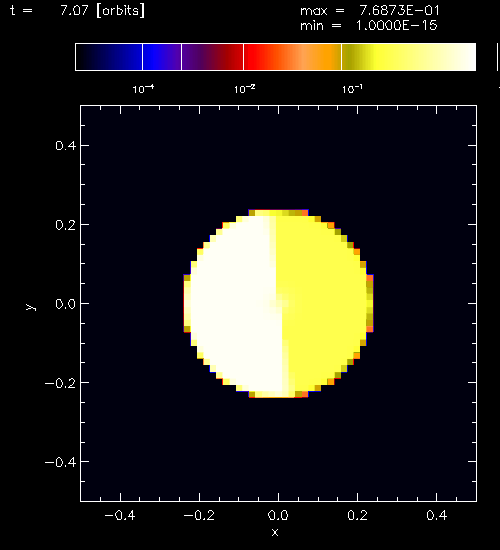
Task: Click the purple-to-maroon colorbar segment
Action: click(212, 57)
